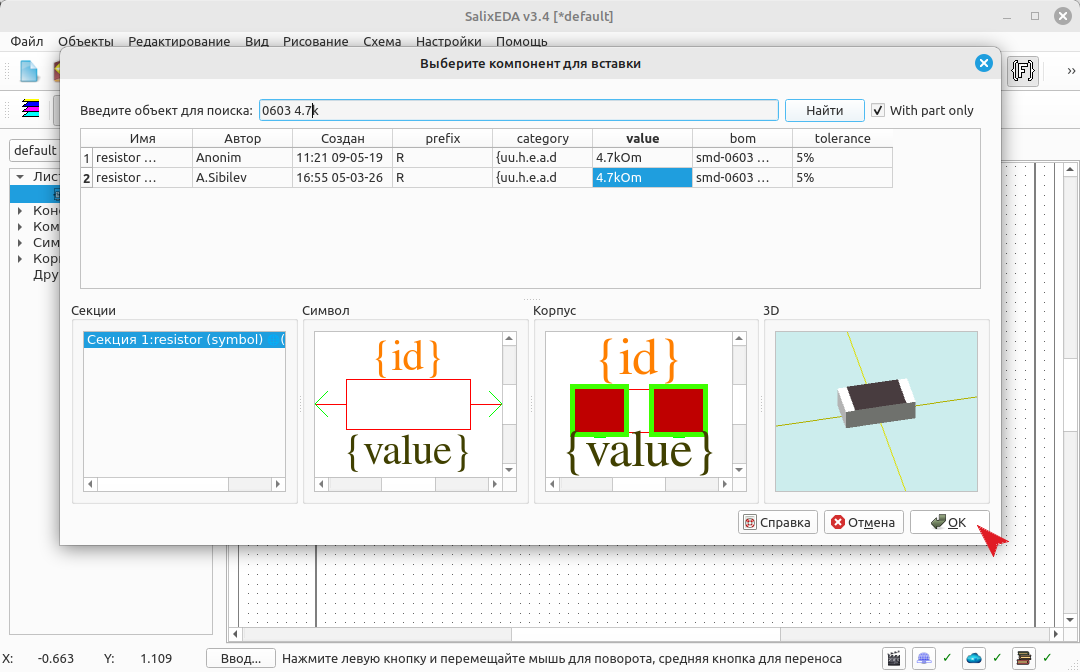The image size is (1080, 672).
Task: Open the Рисование menu
Action: [x=315, y=41]
